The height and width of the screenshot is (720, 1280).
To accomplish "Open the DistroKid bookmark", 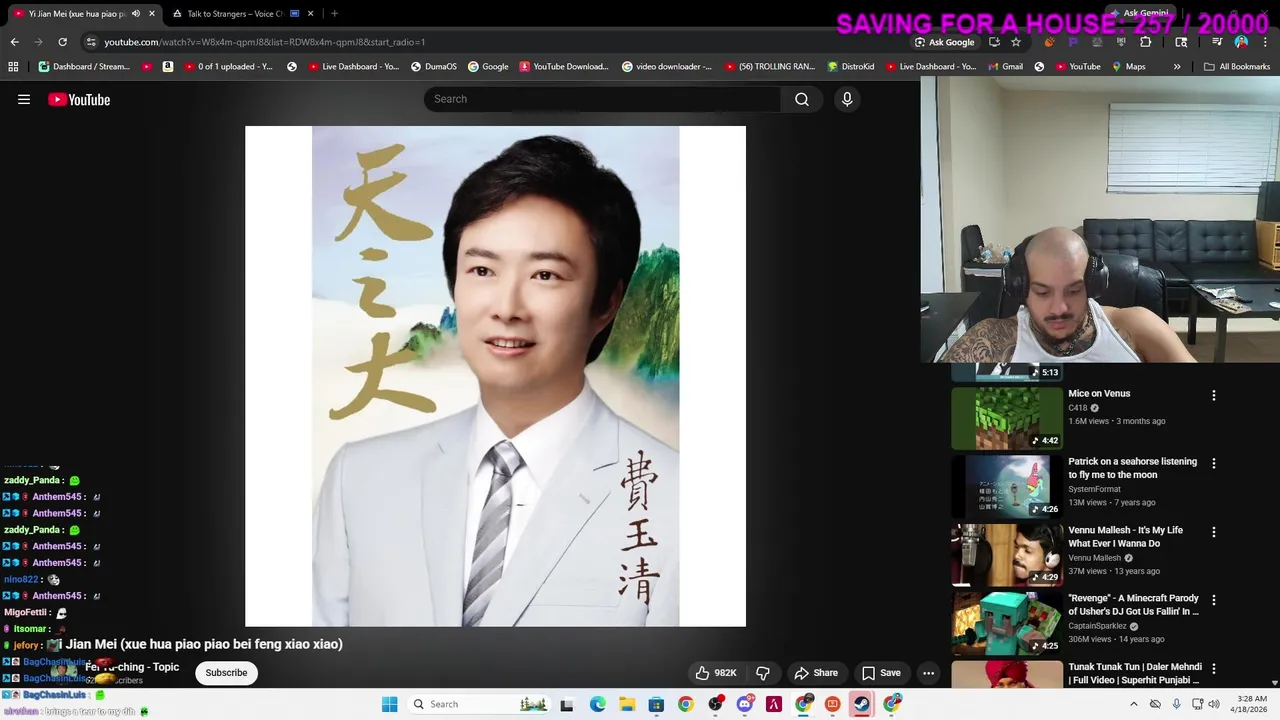I will click(x=851, y=67).
